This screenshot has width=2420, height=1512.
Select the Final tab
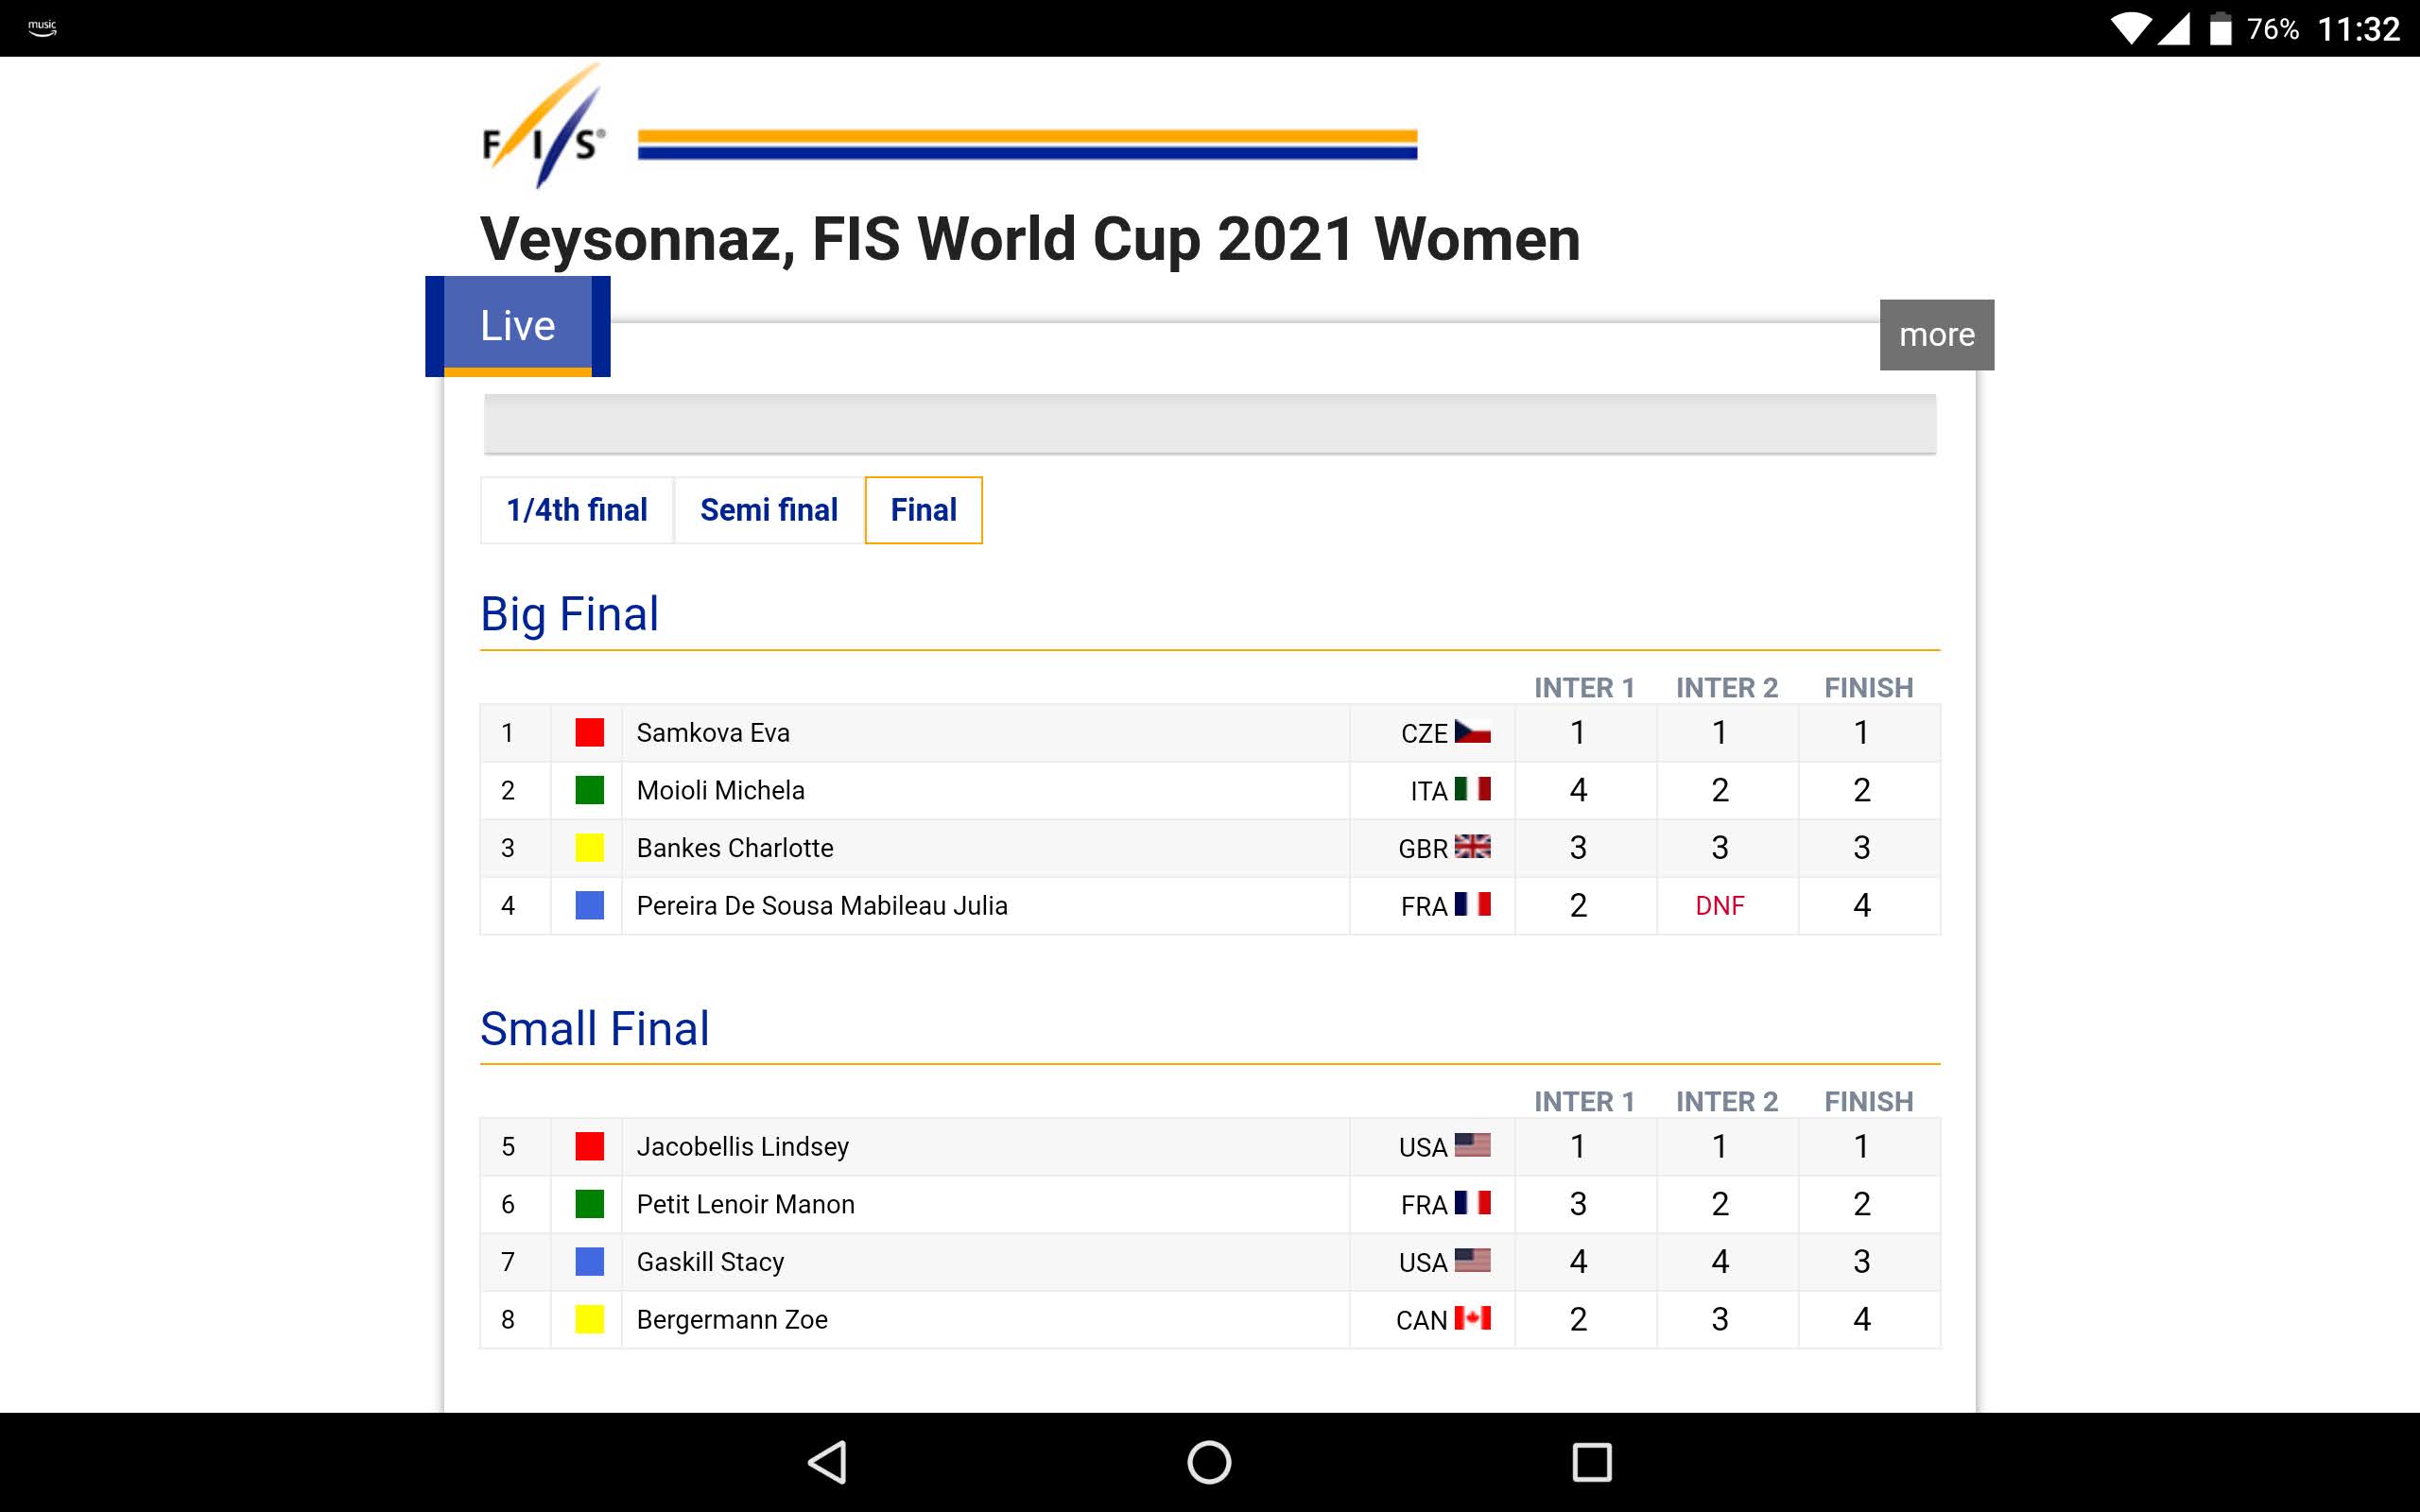pyautogui.click(x=923, y=510)
